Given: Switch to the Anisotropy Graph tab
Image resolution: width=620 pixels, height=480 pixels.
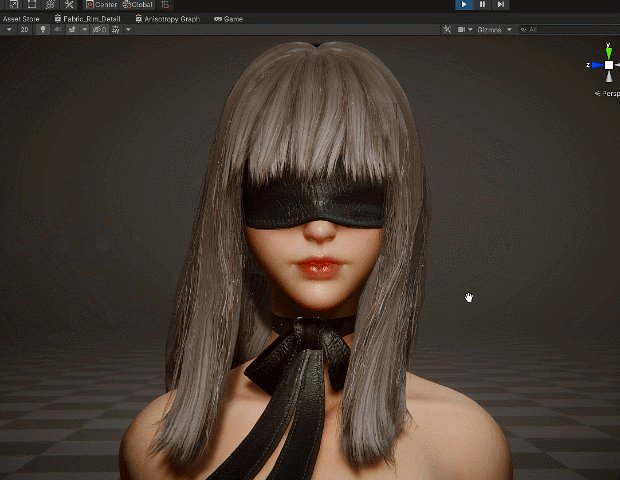Looking at the screenshot, I should 168,19.
